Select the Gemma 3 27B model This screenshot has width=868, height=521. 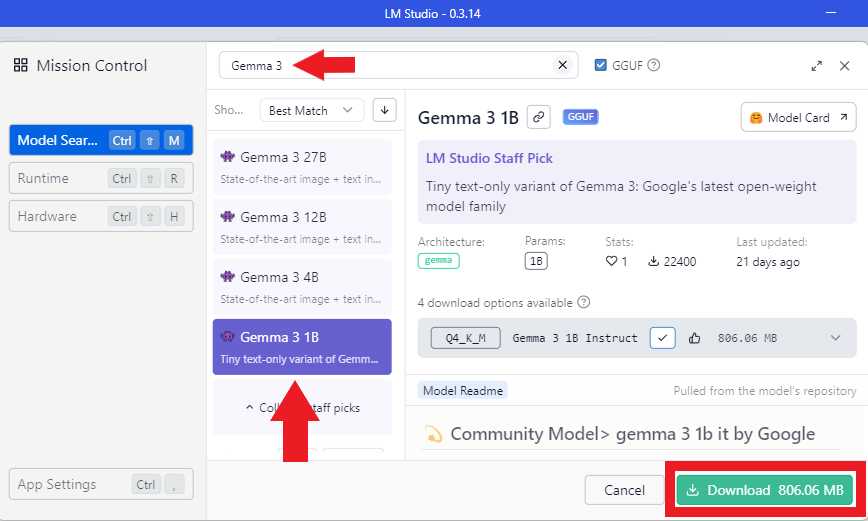pyautogui.click(x=302, y=167)
